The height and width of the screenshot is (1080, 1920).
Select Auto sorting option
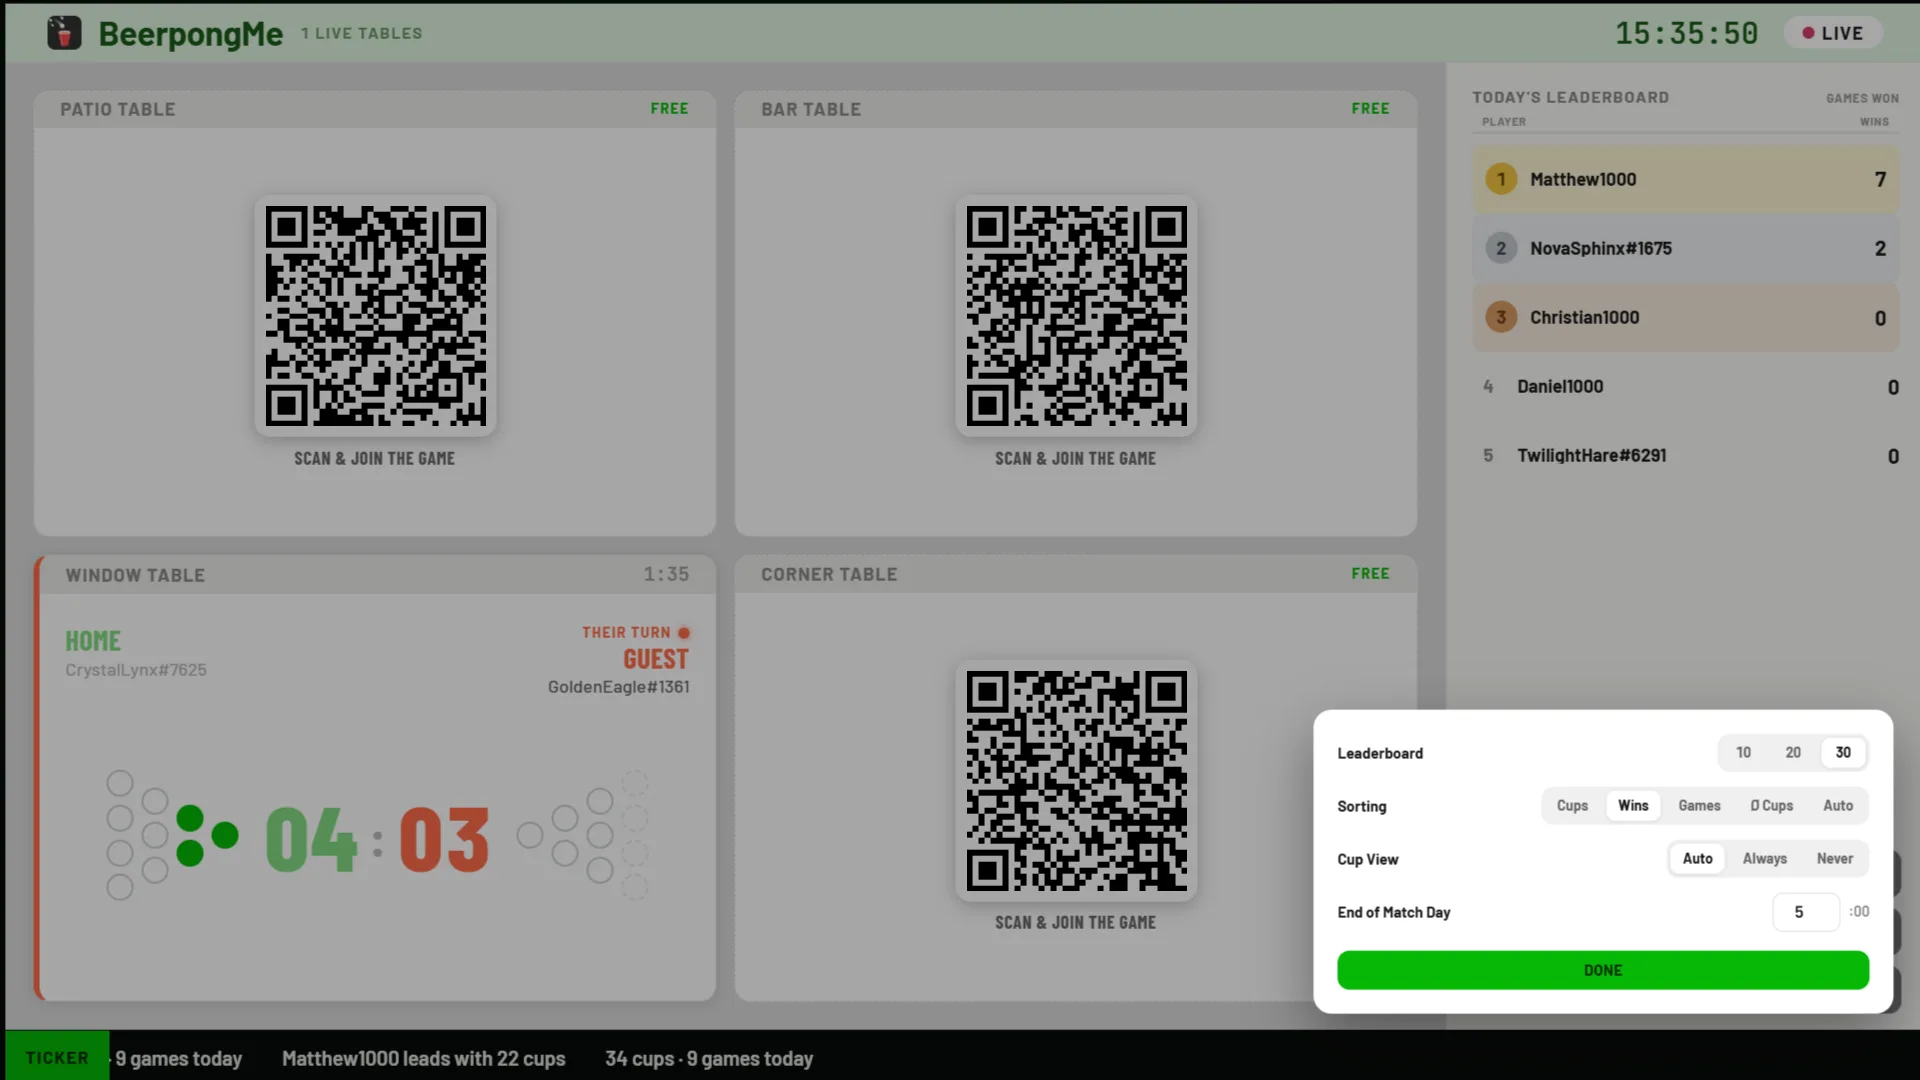coord(1838,805)
